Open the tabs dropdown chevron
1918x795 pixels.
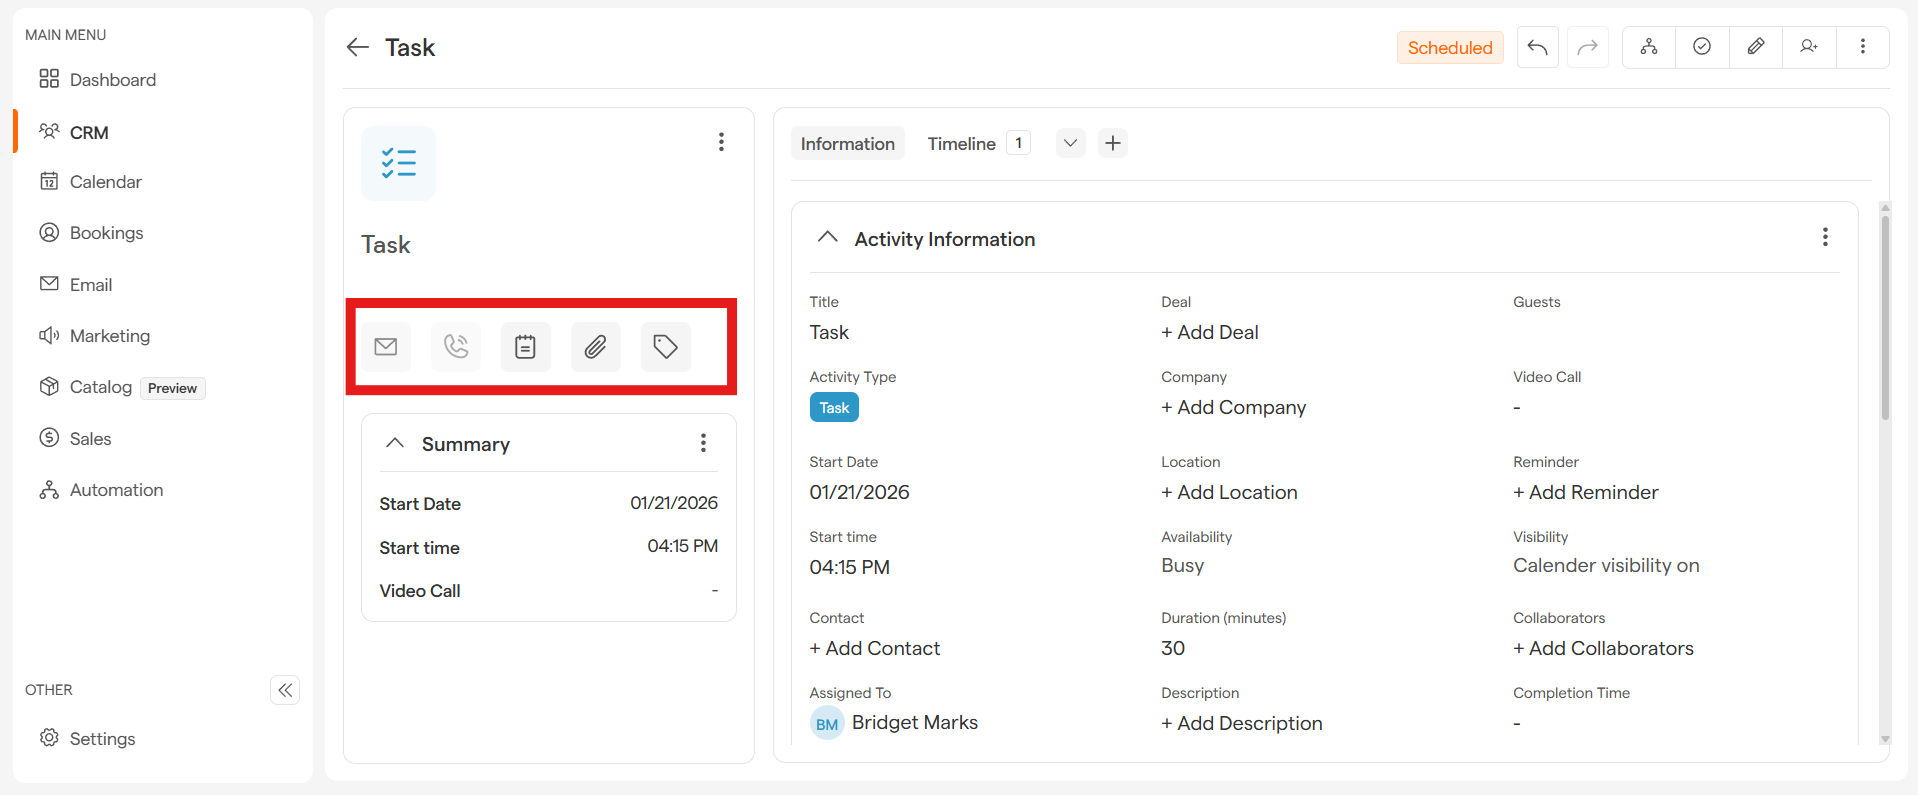1070,143
